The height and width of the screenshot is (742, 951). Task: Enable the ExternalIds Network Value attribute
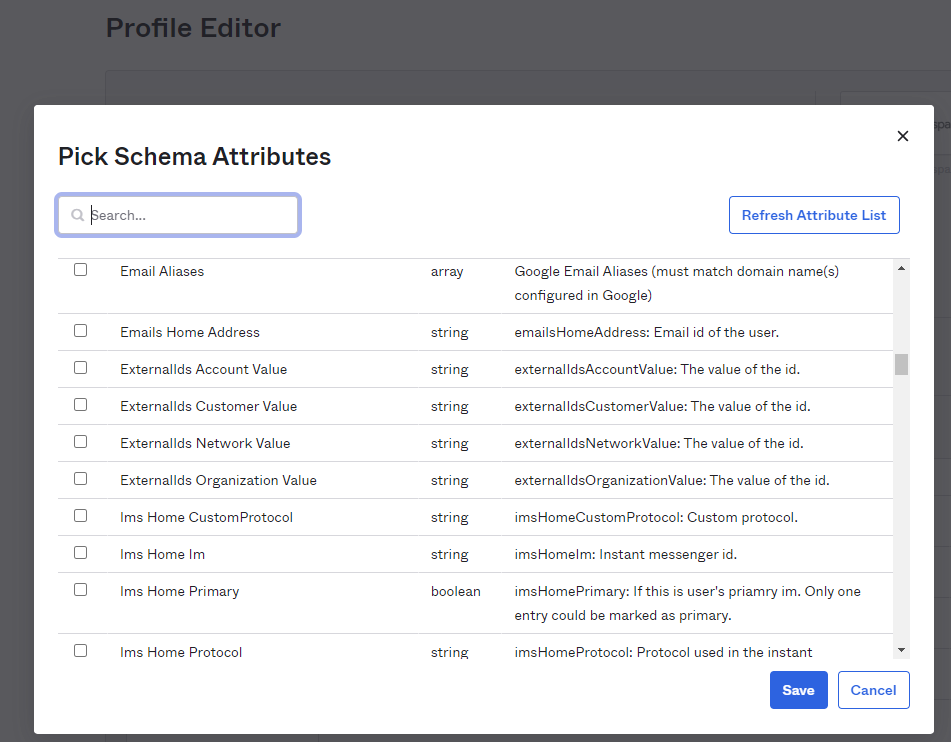[80, 442]
